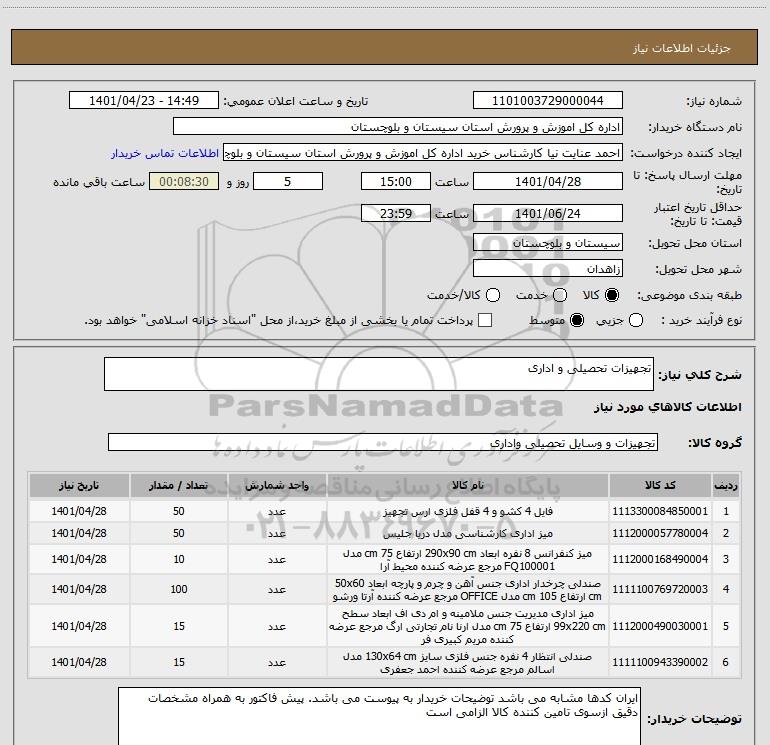This screenshot has height=745, width=770.
Task: Click item name فایل 4 کشو و 4 قفل فلزی
Action: tap(468, 511)
